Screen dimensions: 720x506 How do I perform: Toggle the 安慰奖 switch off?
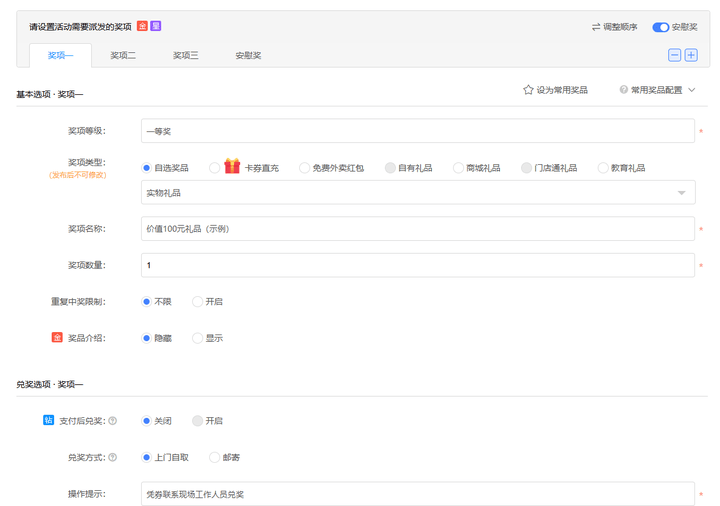pyautogui.click(x=660, y=27)
